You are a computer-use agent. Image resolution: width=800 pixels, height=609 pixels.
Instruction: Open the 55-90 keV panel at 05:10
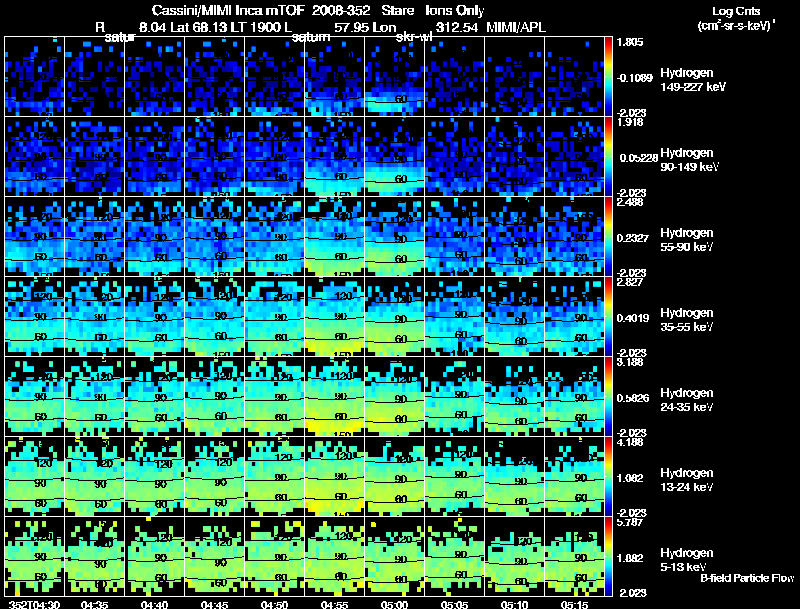click(x=515, y=237)
